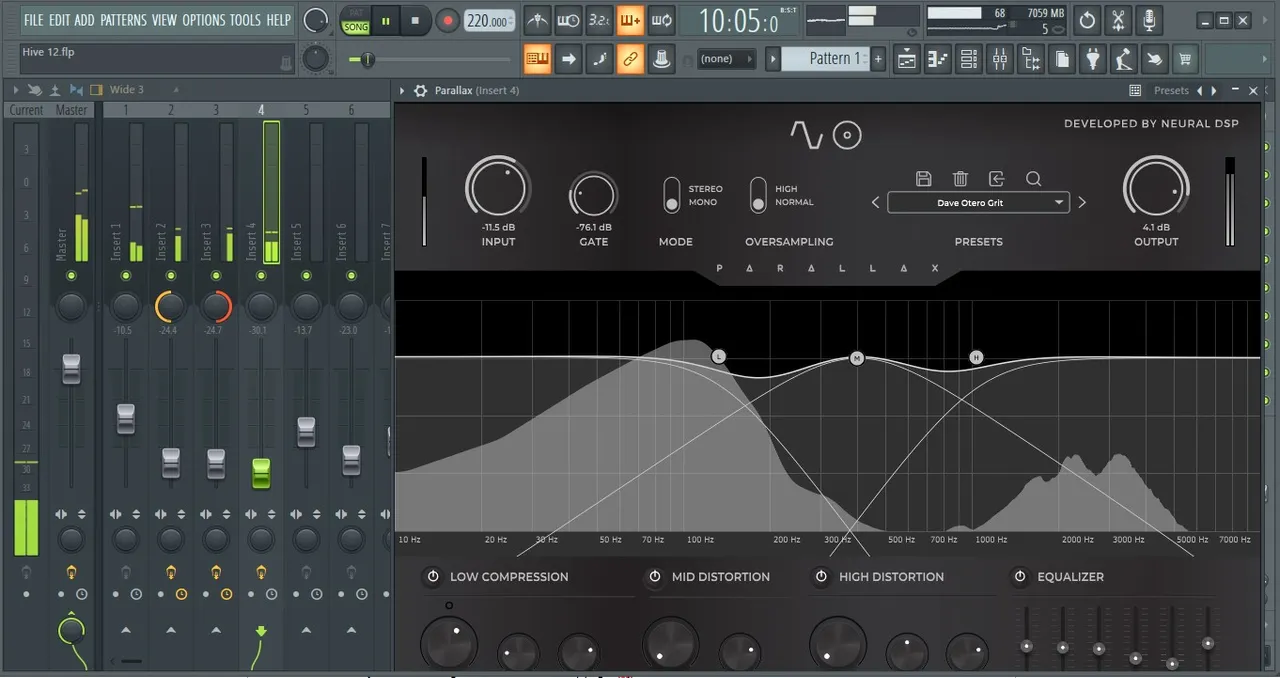Go to previous Parallax preset arrow
The image size is (1280, 678).
[x=875, y=203]
